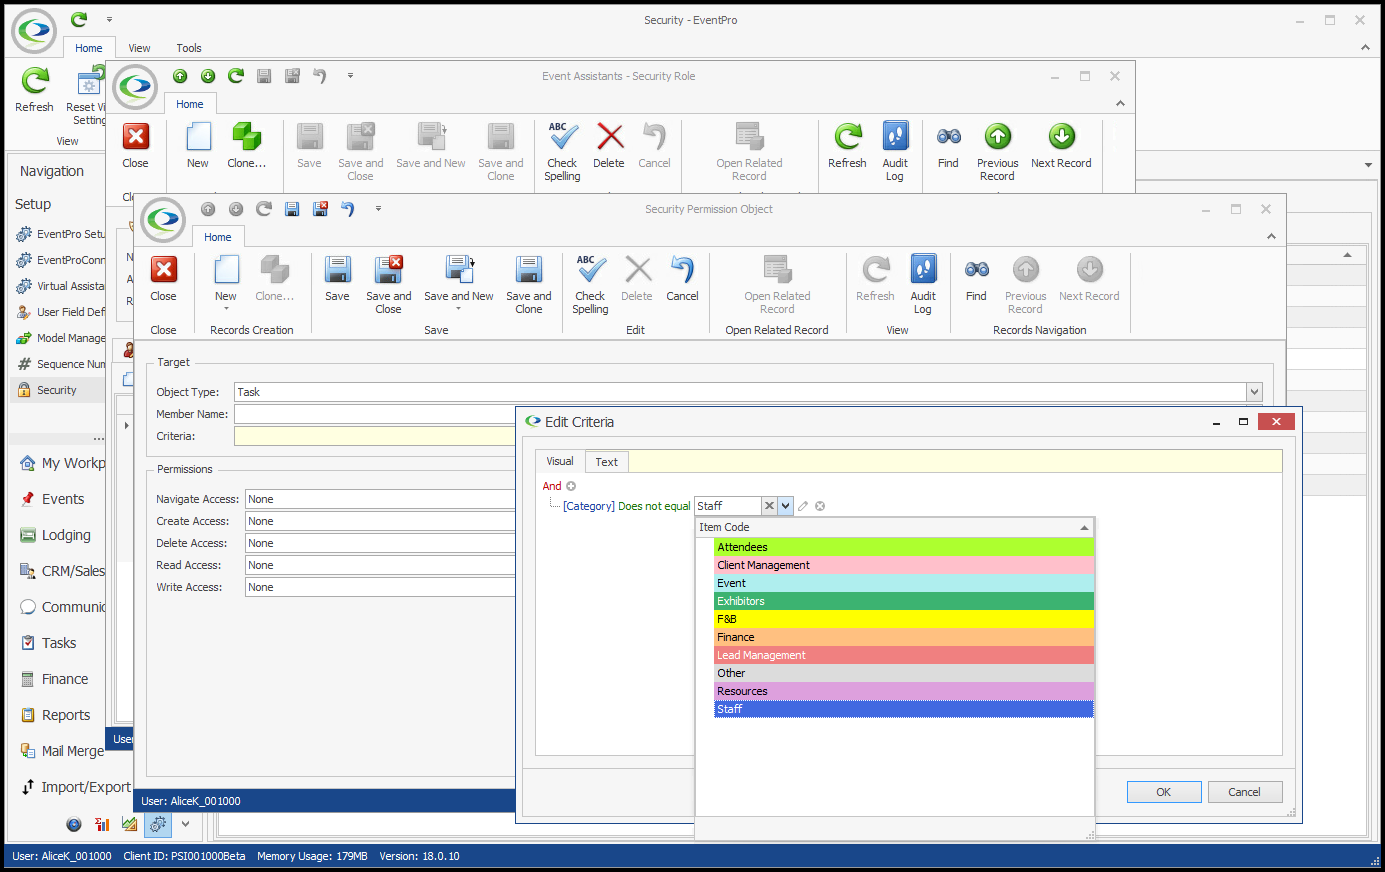Select Lead Management in the Item Code list
Screen dimensions: 1385x872
coord(904,655)
